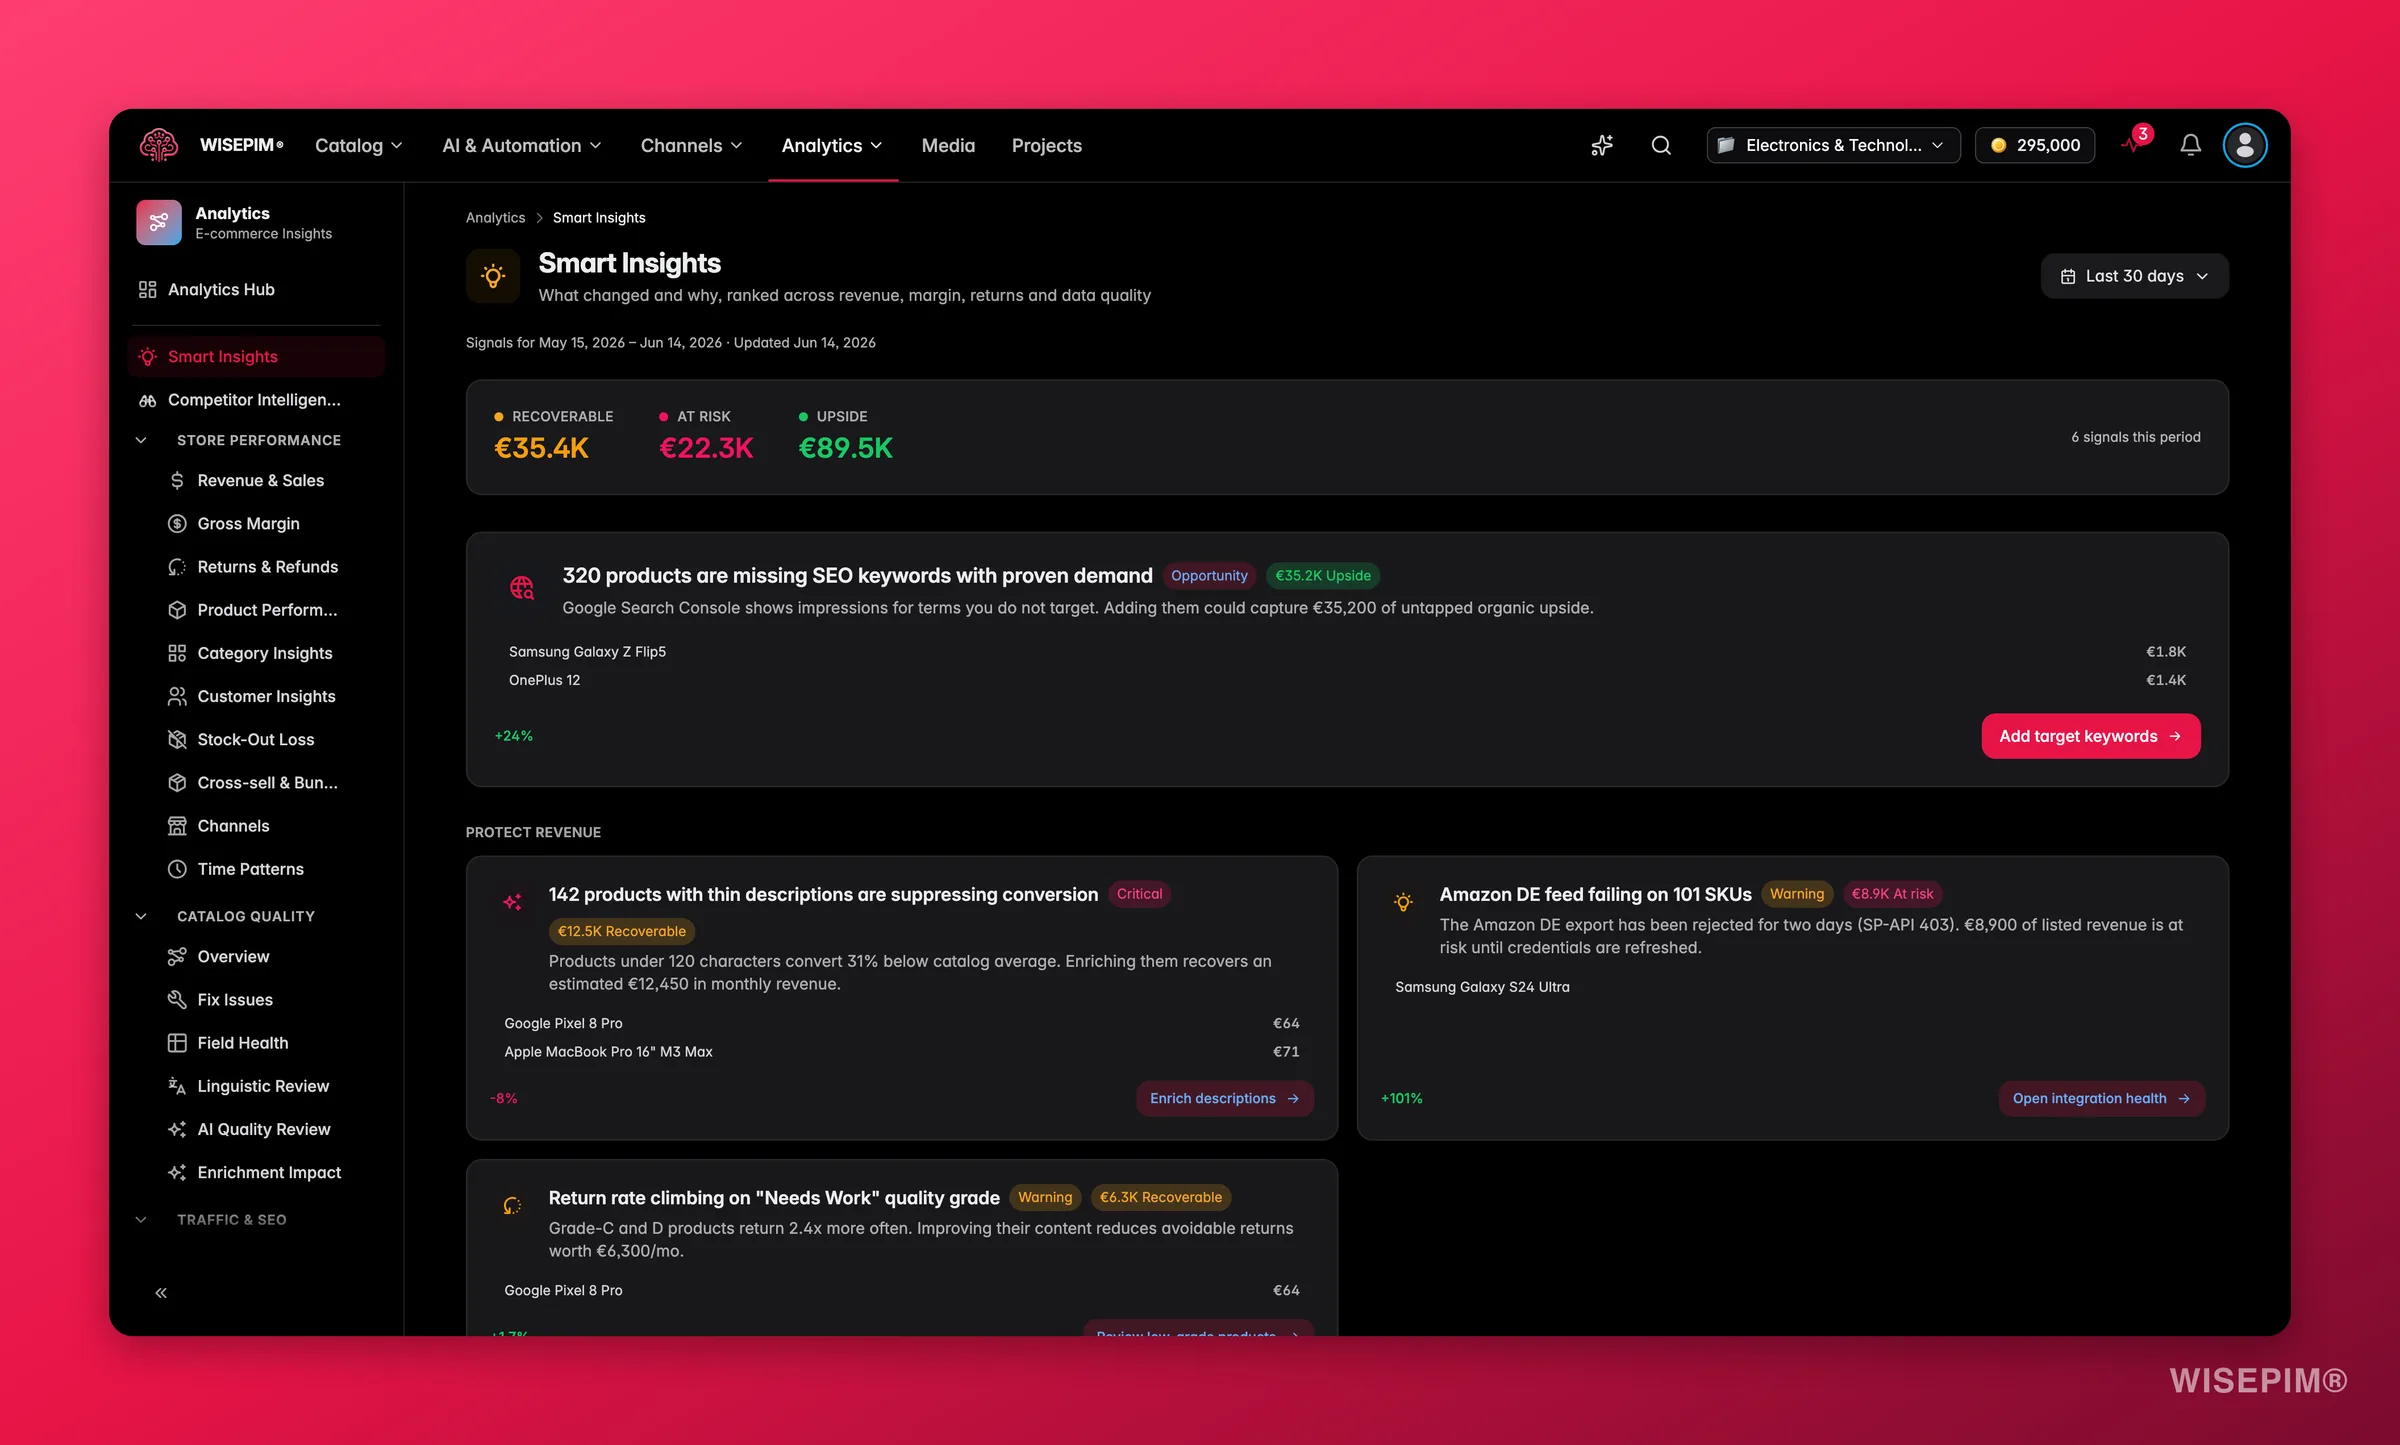Open the activity pulse icon with badge 3
This screenshot has height=1445, width=2400.
(x=2135, y=143)
